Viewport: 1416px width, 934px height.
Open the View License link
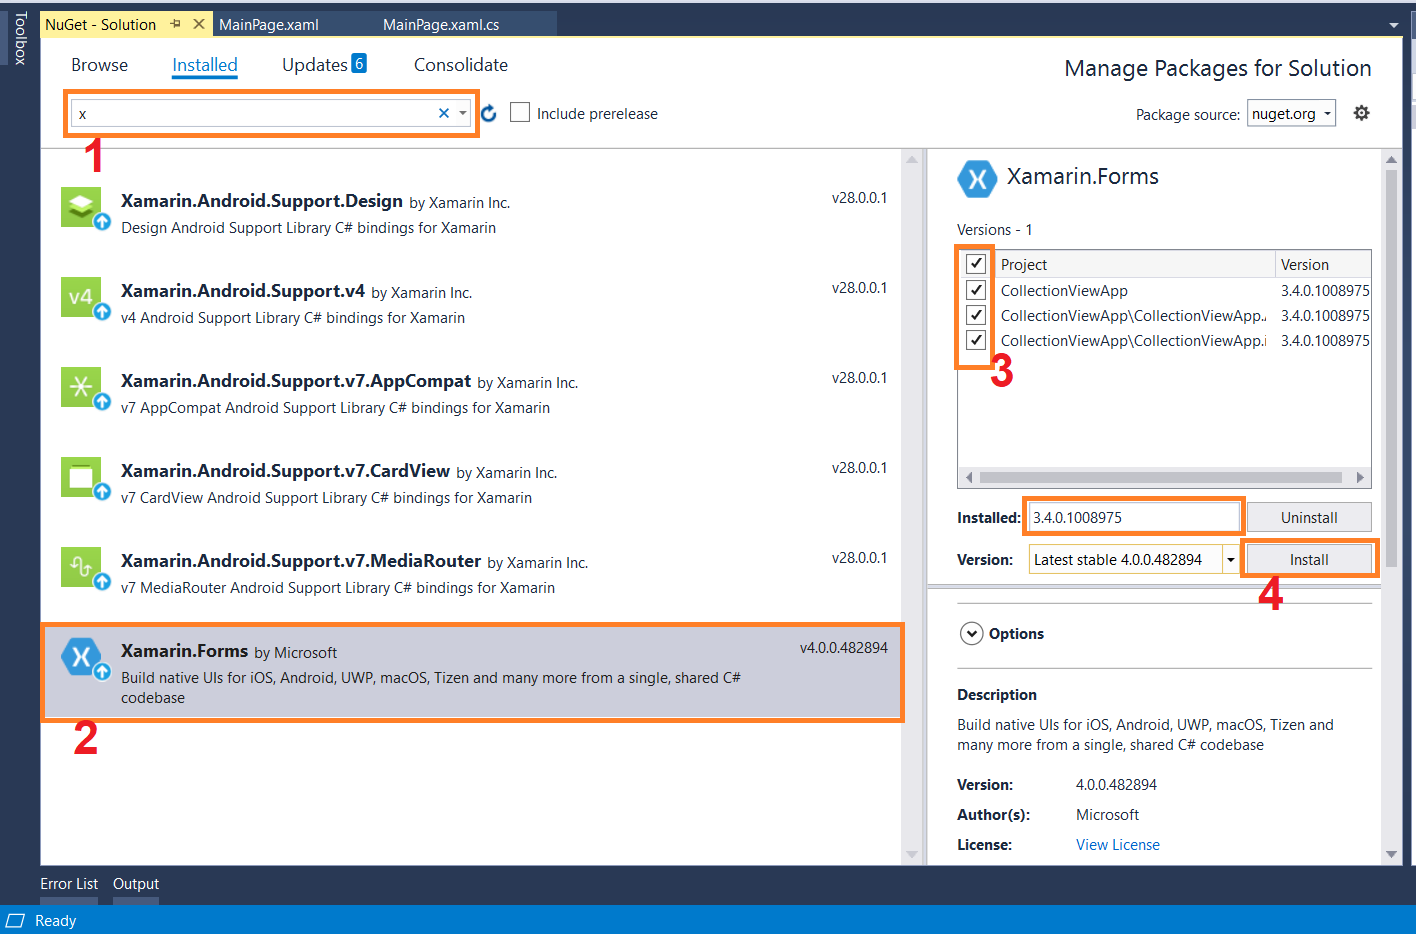point(1117,844)
